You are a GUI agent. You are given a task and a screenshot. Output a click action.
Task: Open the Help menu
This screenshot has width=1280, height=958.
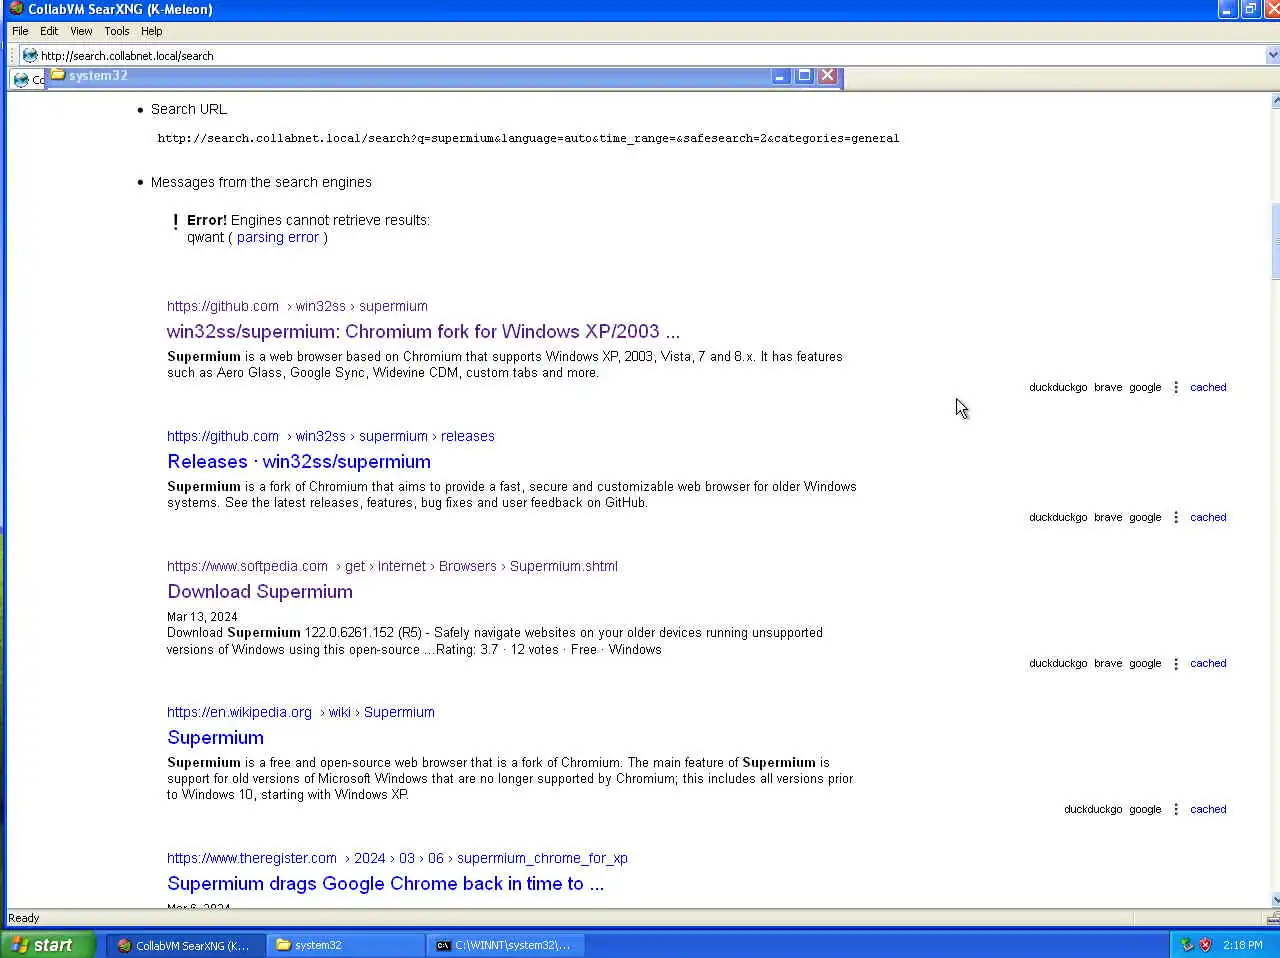pos(152,31)
